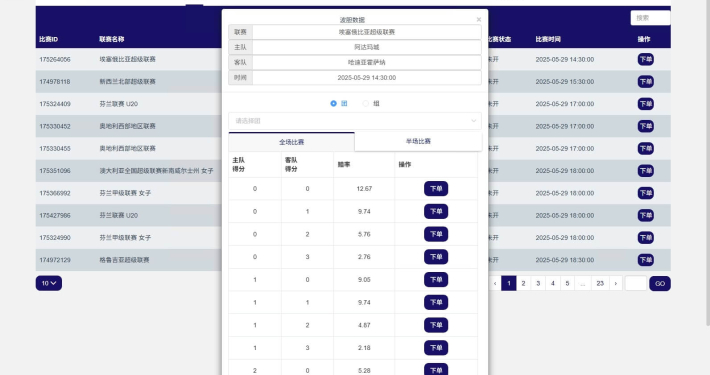The width and height of the screenshot is (710, 375).
Task: Click 下单 for match 175264056
Action: (645, 59)
